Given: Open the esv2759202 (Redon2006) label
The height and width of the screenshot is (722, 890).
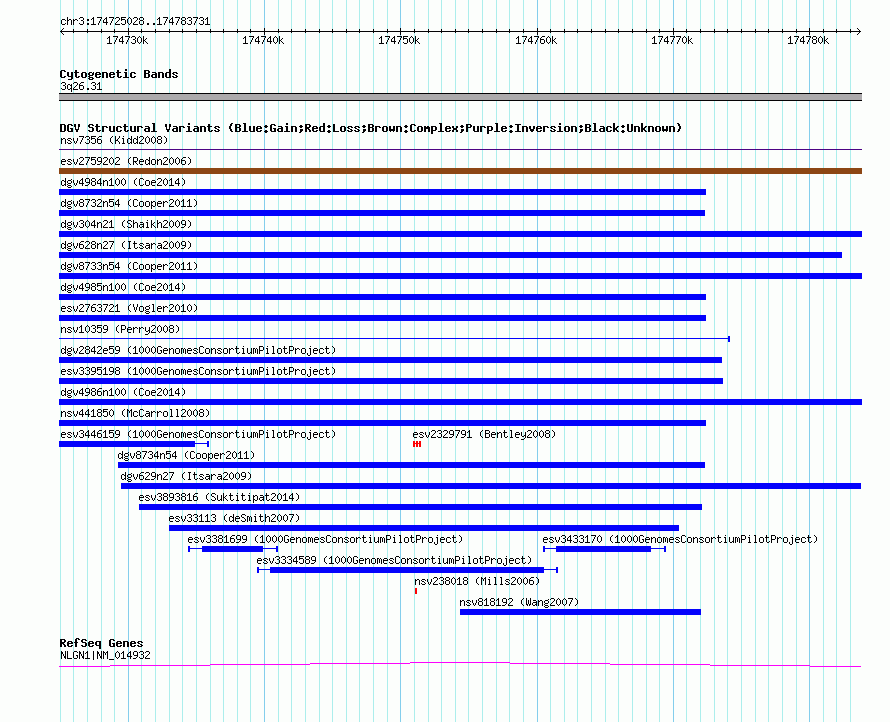Looking at the screenshot, I should 126,161.
